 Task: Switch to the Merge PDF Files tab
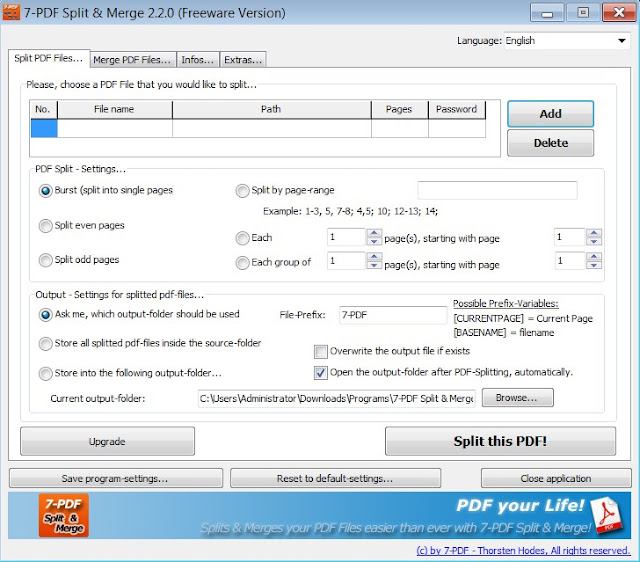pos(133,60)
